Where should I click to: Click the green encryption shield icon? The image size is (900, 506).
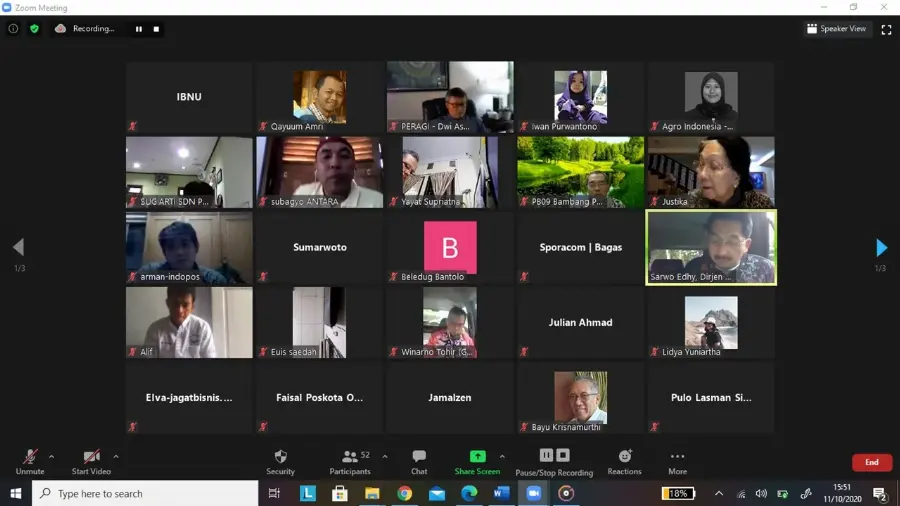(x=34, y=29)
